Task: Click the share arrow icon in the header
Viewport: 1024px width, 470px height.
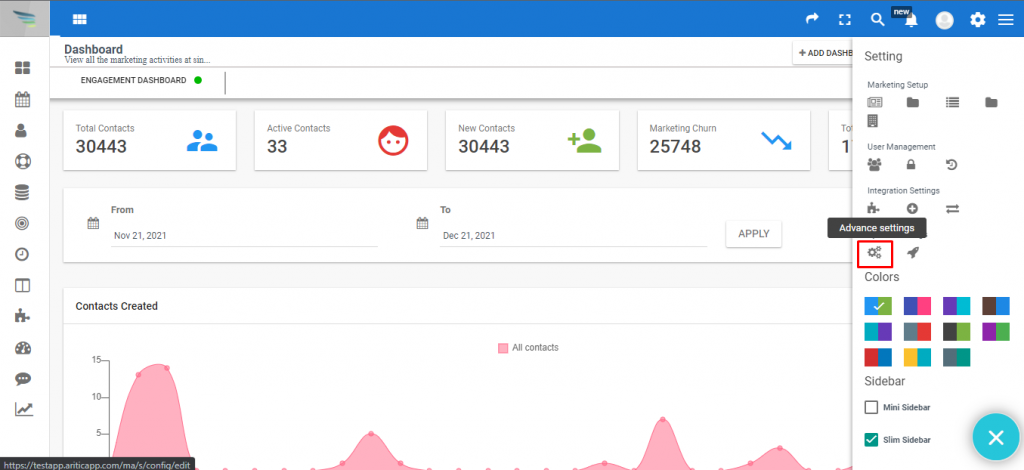Action: (812, 20)
